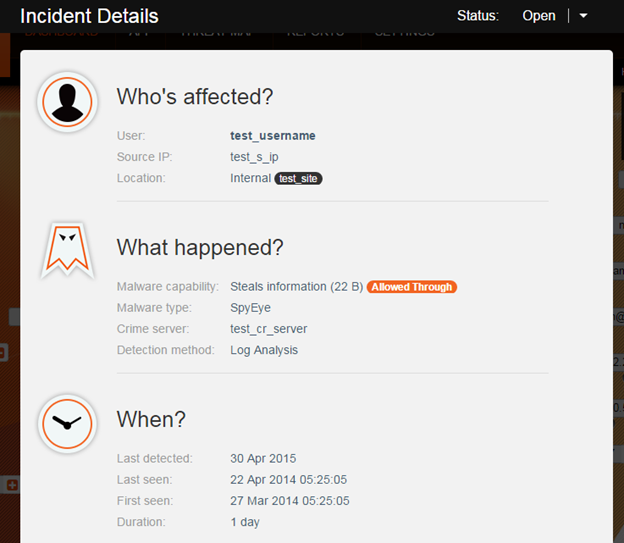The width and height of the screenshot is (624, 543).
Task: Open the Status dropdown arrow
Action: (583, 16)
